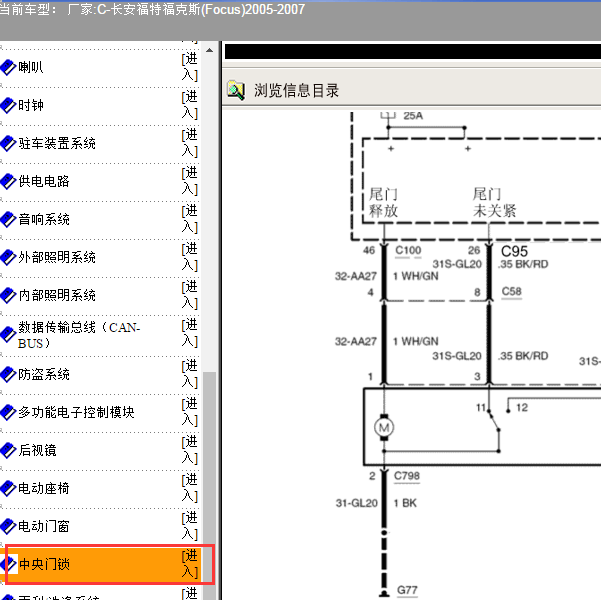Image resolution: width=601 pixels, height=600 pixels.
Task: Click the motor M symbol in the diagram
Action: point(384,427)
